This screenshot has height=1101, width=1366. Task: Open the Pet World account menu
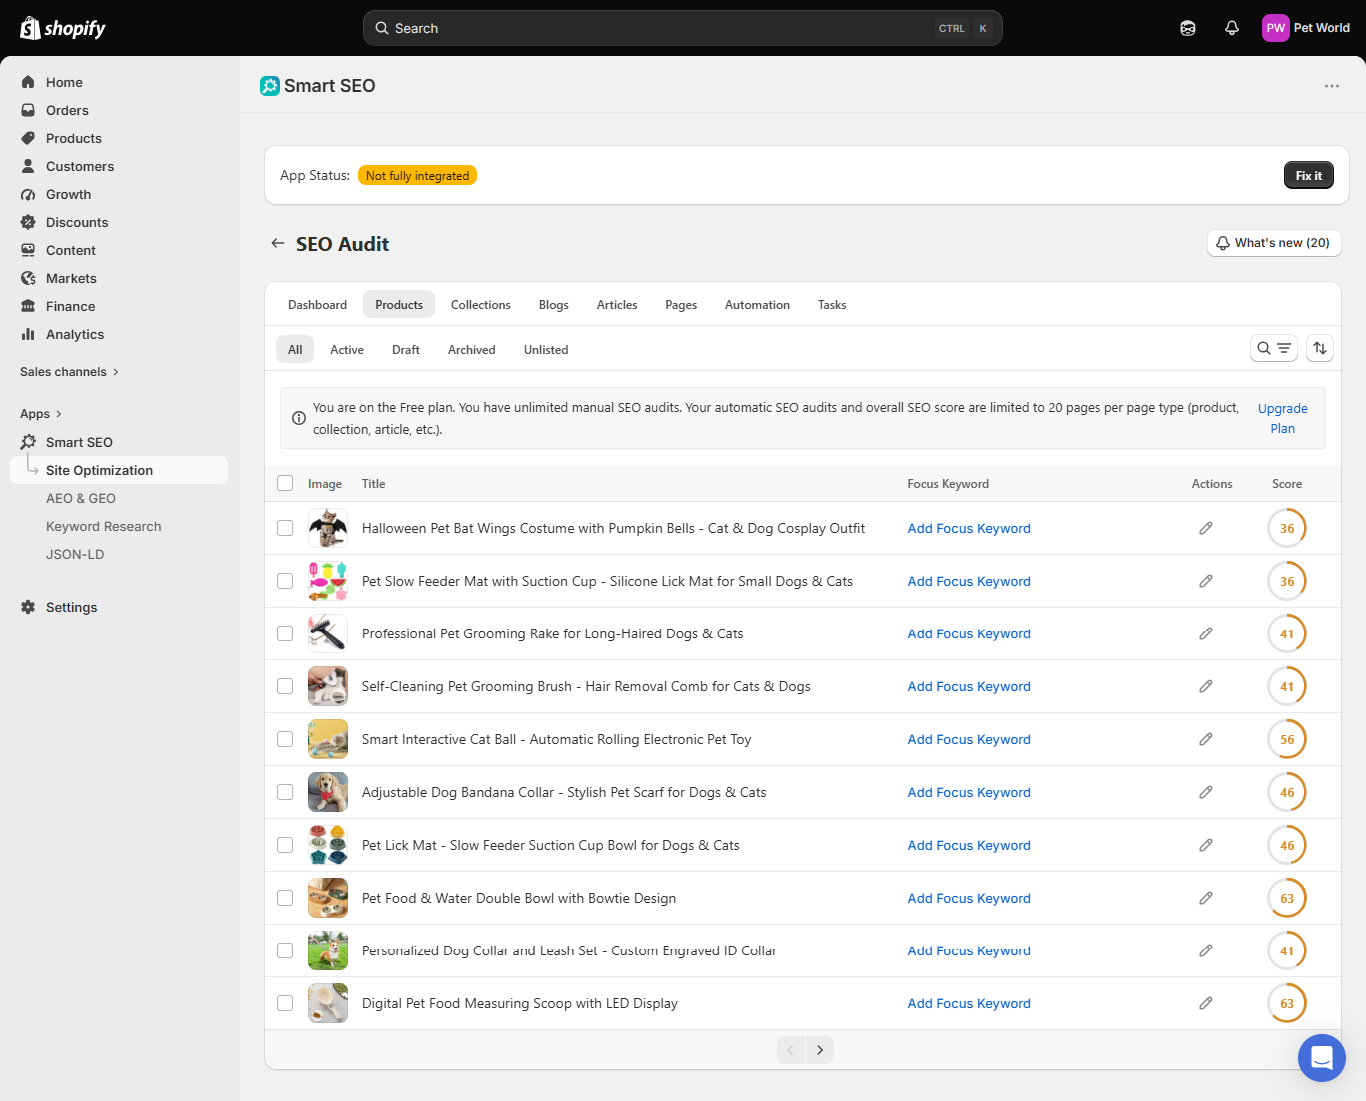pyautogui.click(x=1306, y=28)
